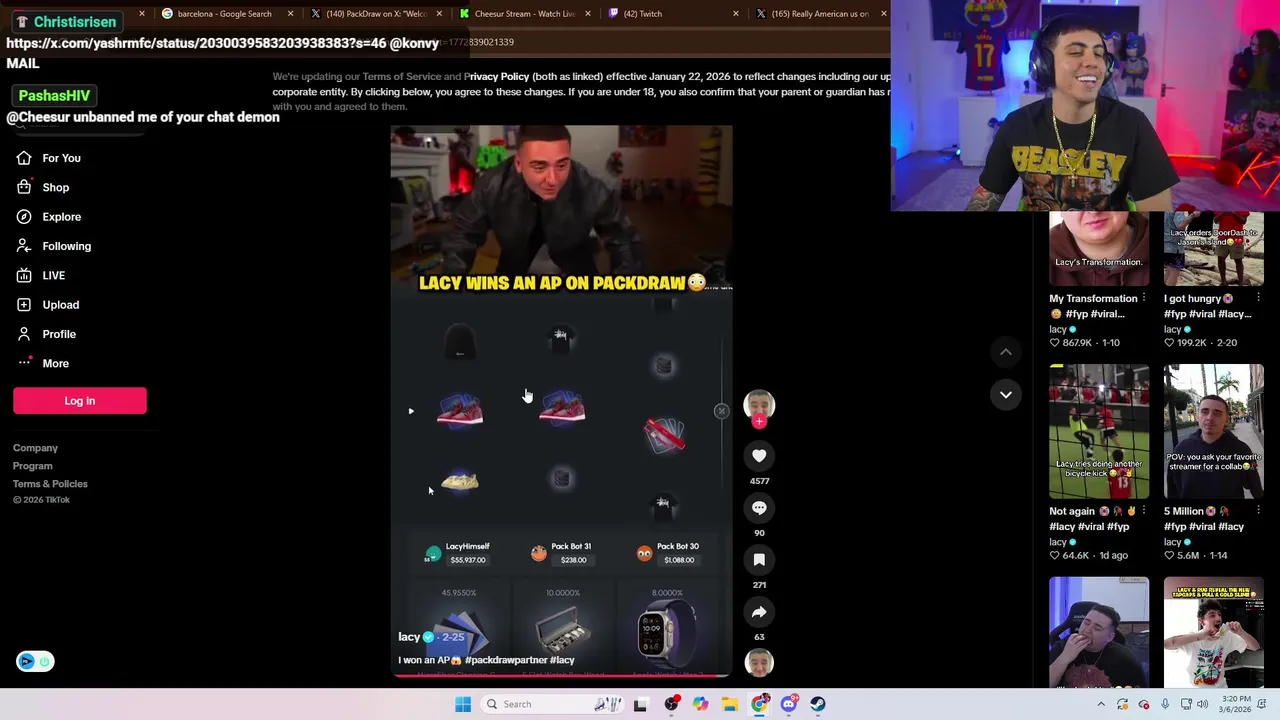Open the video at the last row's right

coord(1213,632)
